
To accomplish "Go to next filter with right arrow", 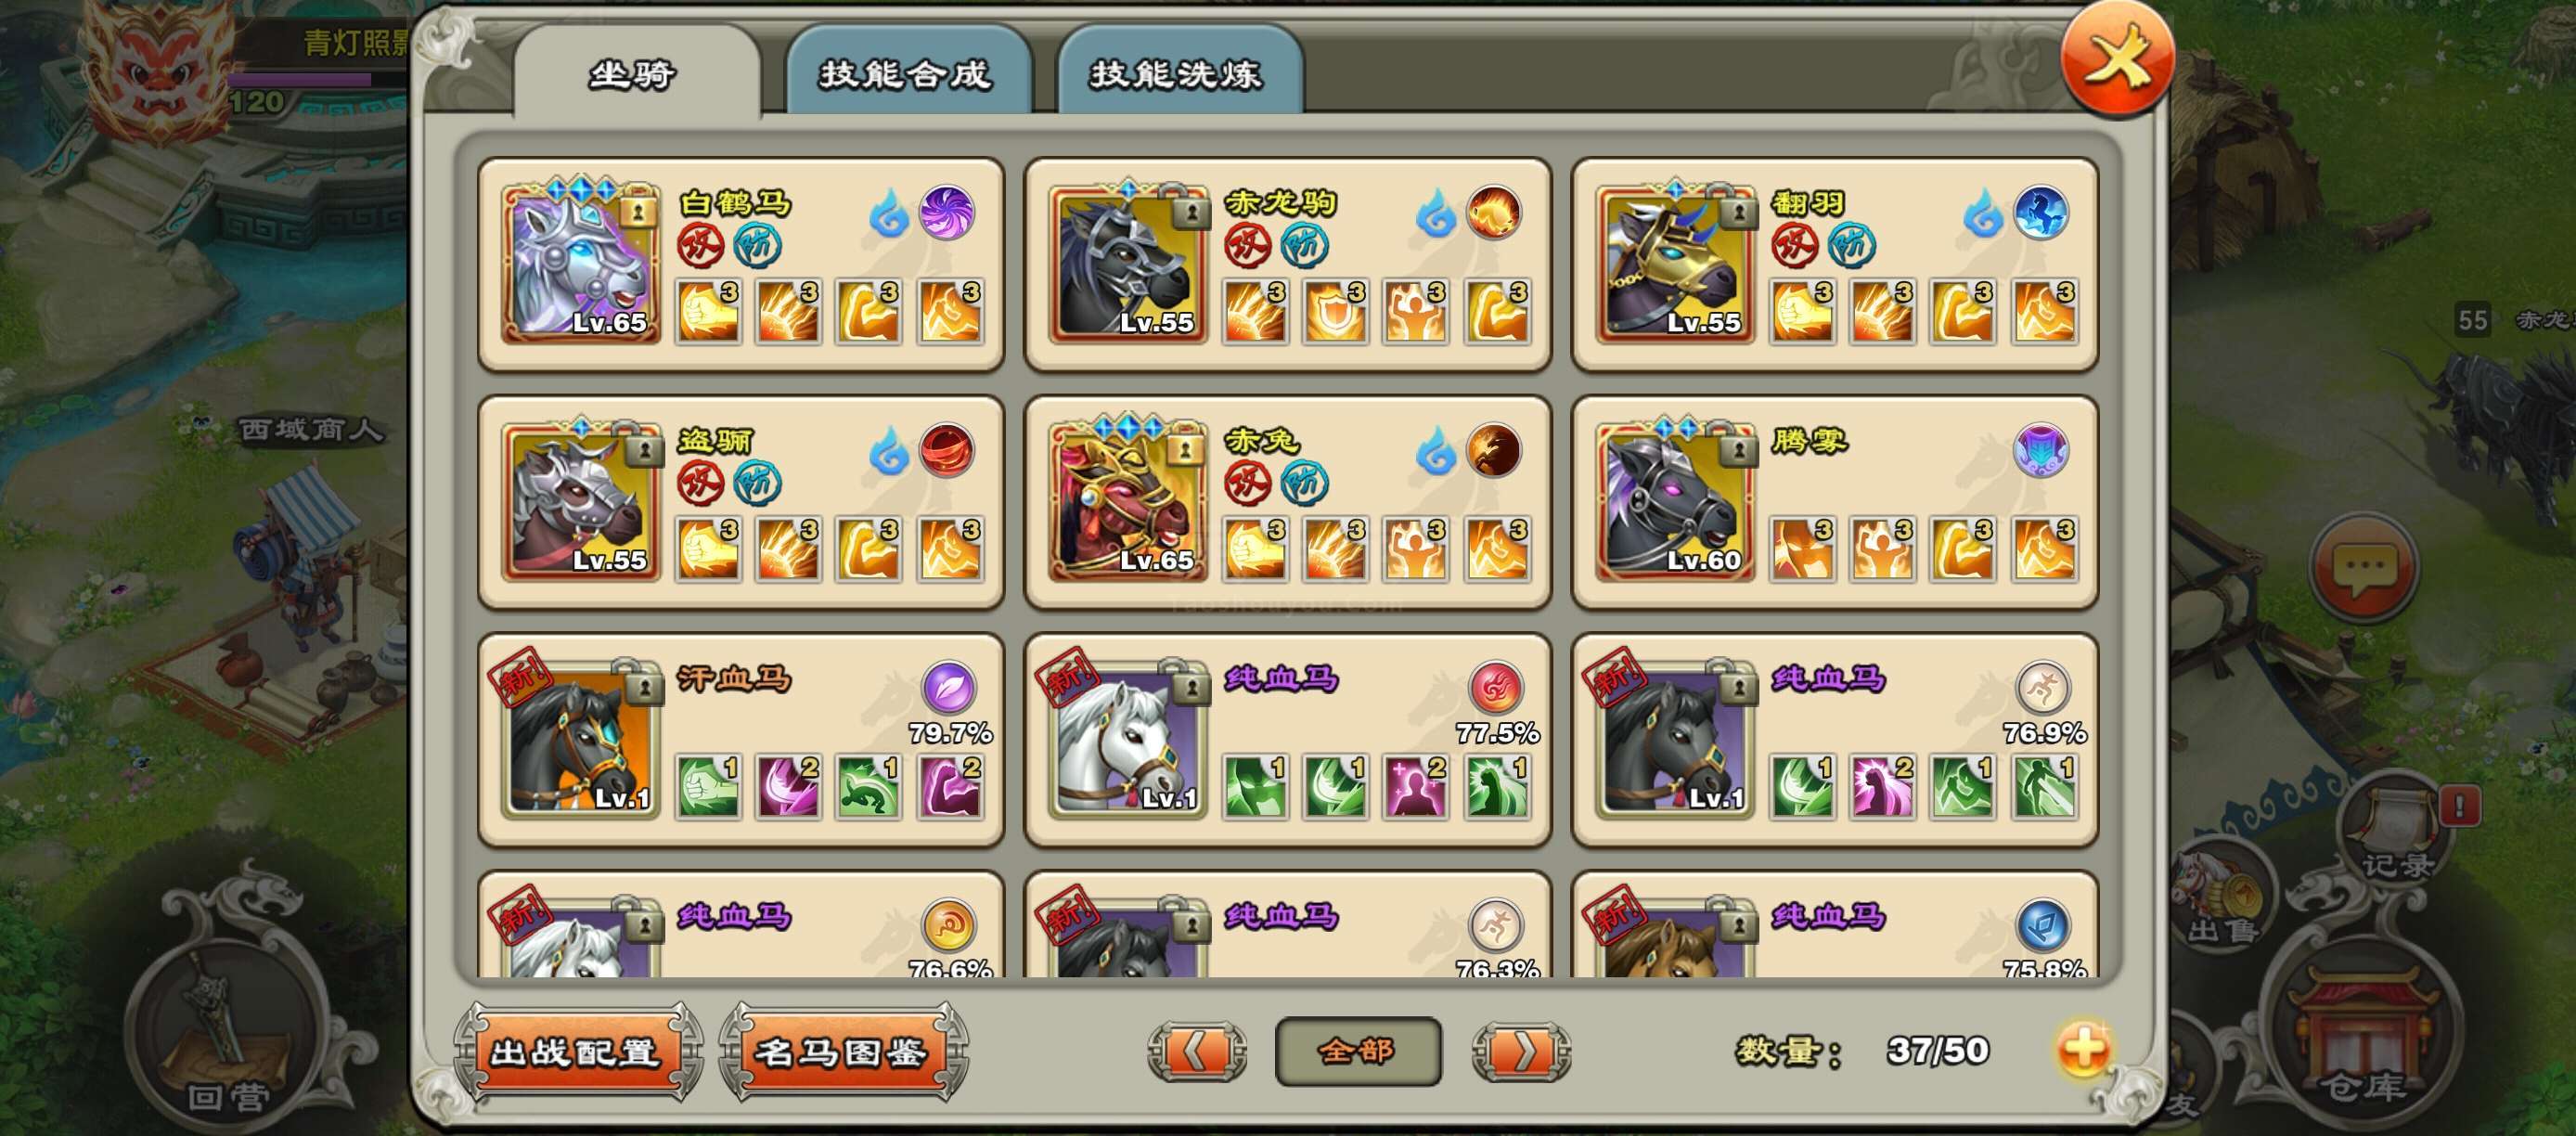I will (1521, 1051).
